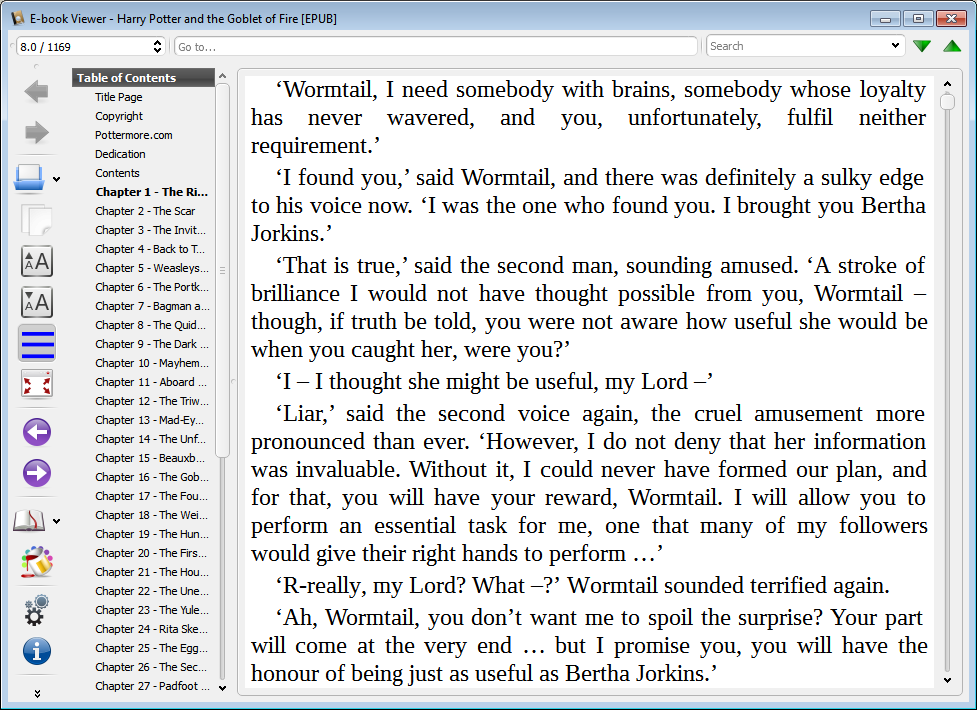Open Chapter 15 - Beauxb...
The height and width of the screenshot is (710, 977).
[150, 458]
